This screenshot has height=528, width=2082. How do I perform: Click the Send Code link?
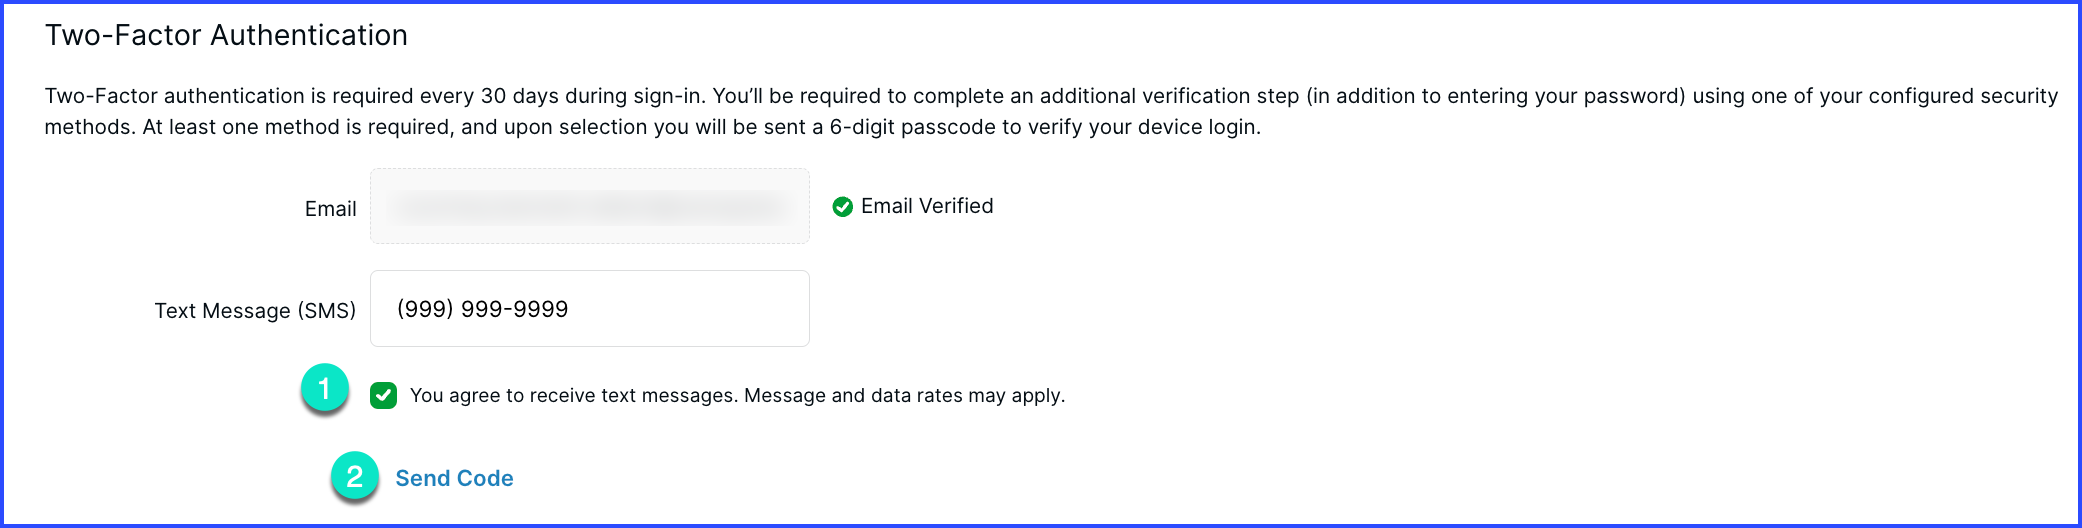pyautogui.click(x=454, y=479)
